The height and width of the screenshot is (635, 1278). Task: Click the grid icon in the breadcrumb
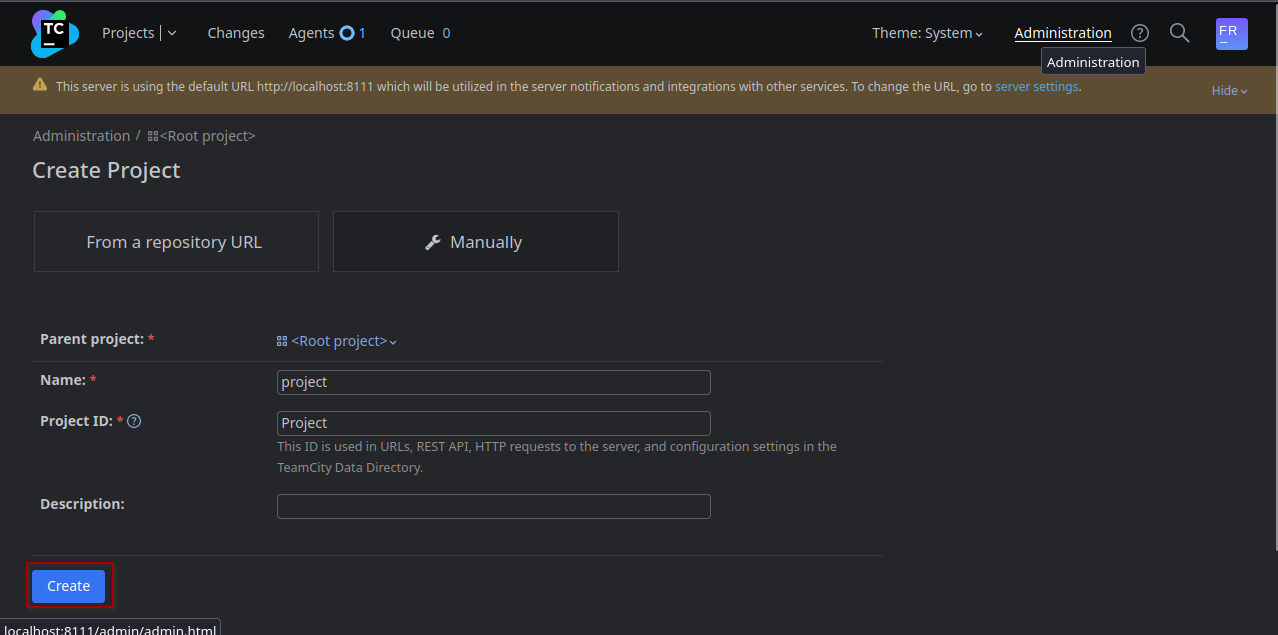tap(152, 135)
